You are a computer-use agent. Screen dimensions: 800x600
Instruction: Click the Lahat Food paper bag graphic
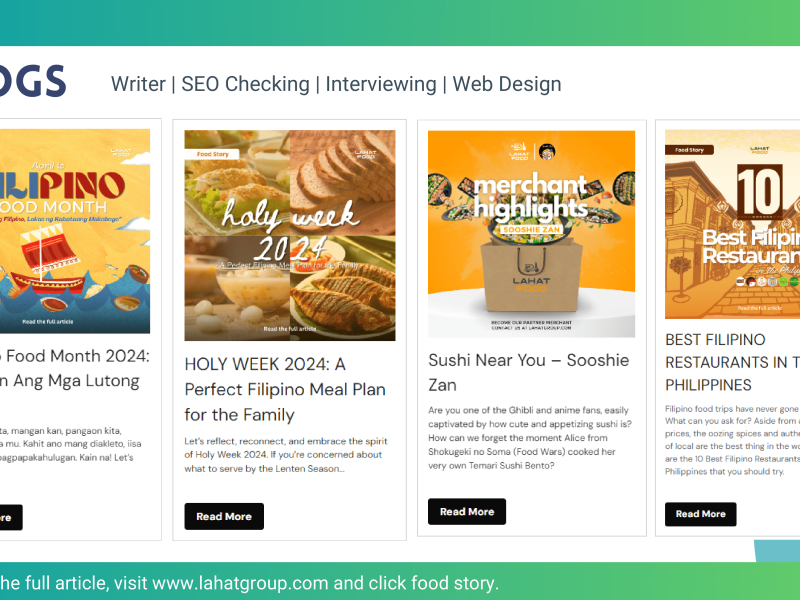[531, 276]
